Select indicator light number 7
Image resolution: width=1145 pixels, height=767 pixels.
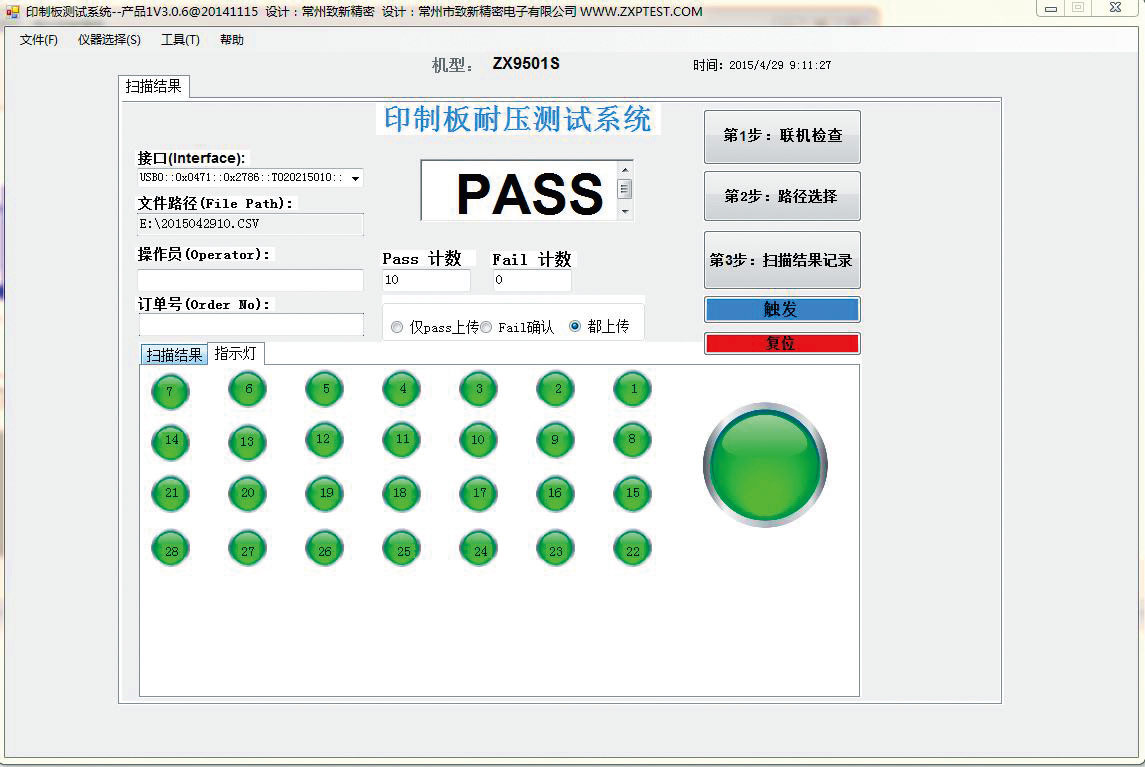click(170, 391)
